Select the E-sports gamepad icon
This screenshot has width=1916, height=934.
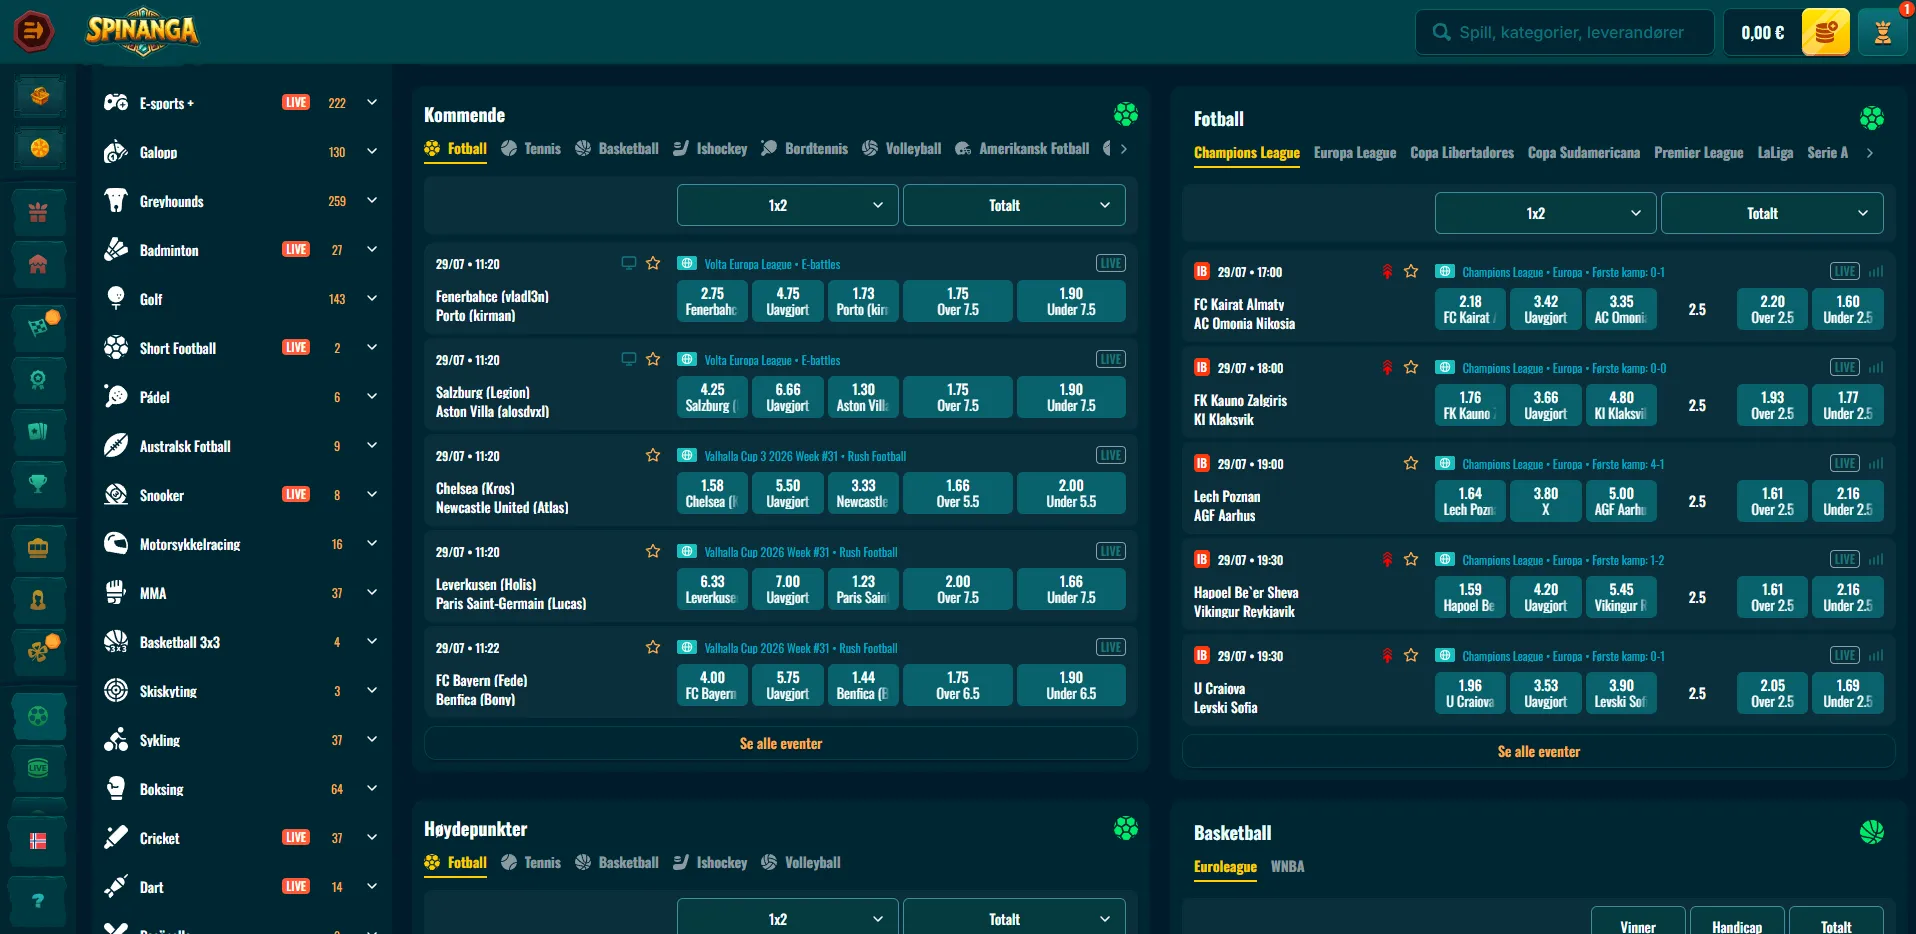coord(116,103)
